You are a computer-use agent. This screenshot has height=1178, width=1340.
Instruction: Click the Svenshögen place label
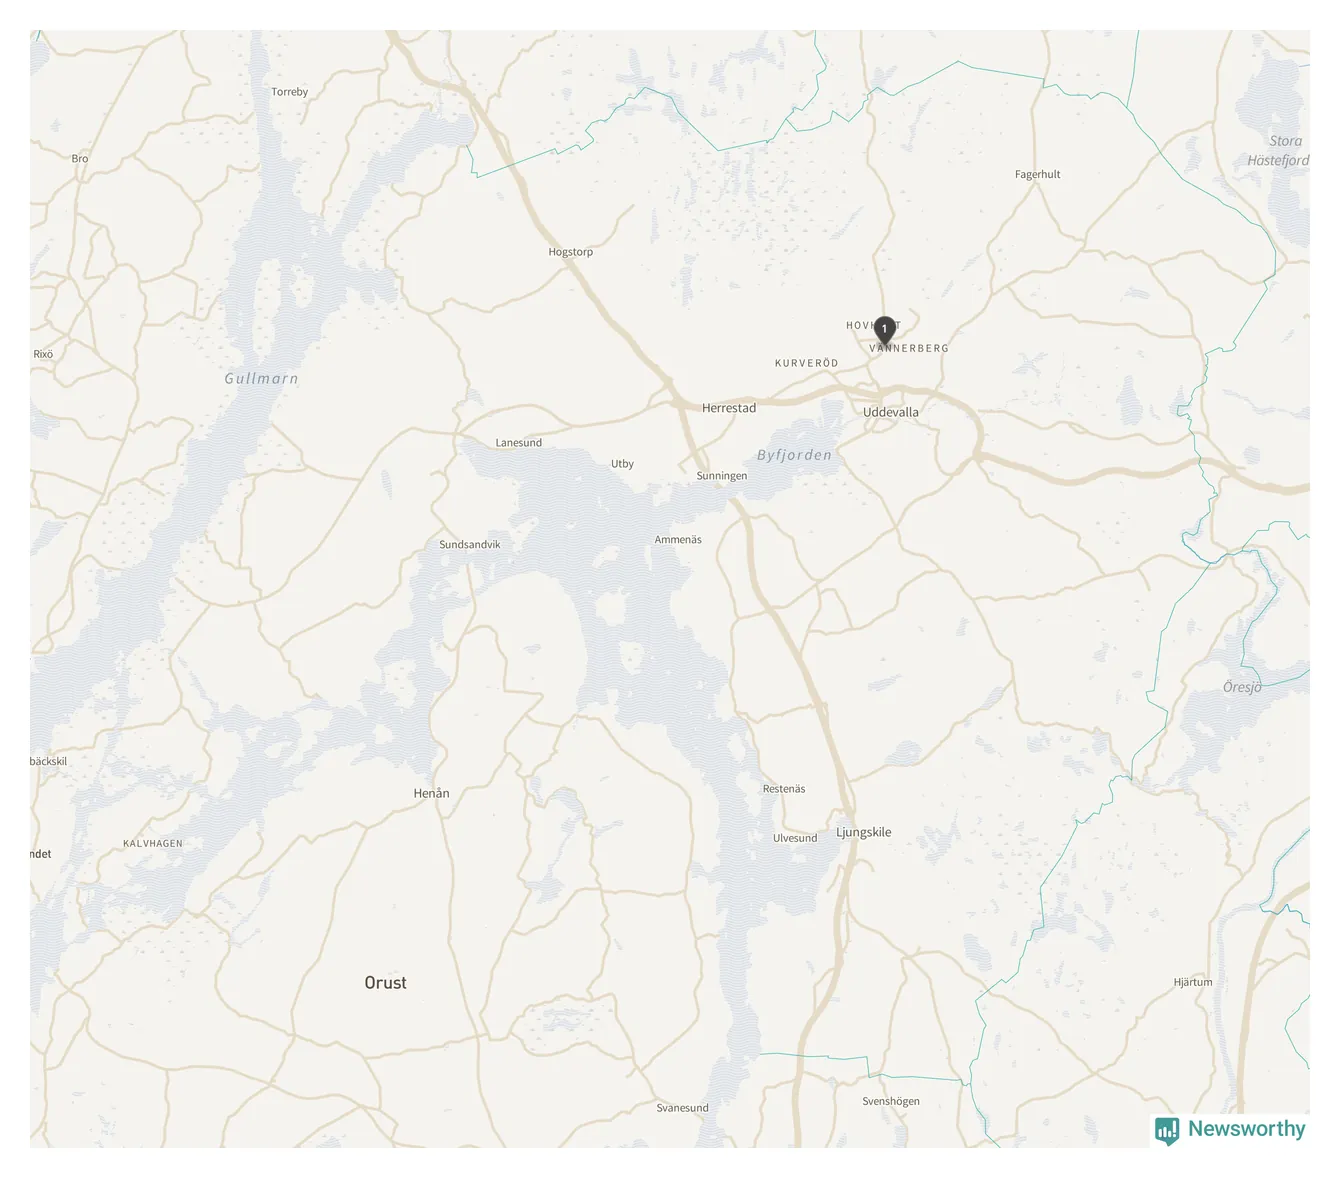tap(890, 1102)
